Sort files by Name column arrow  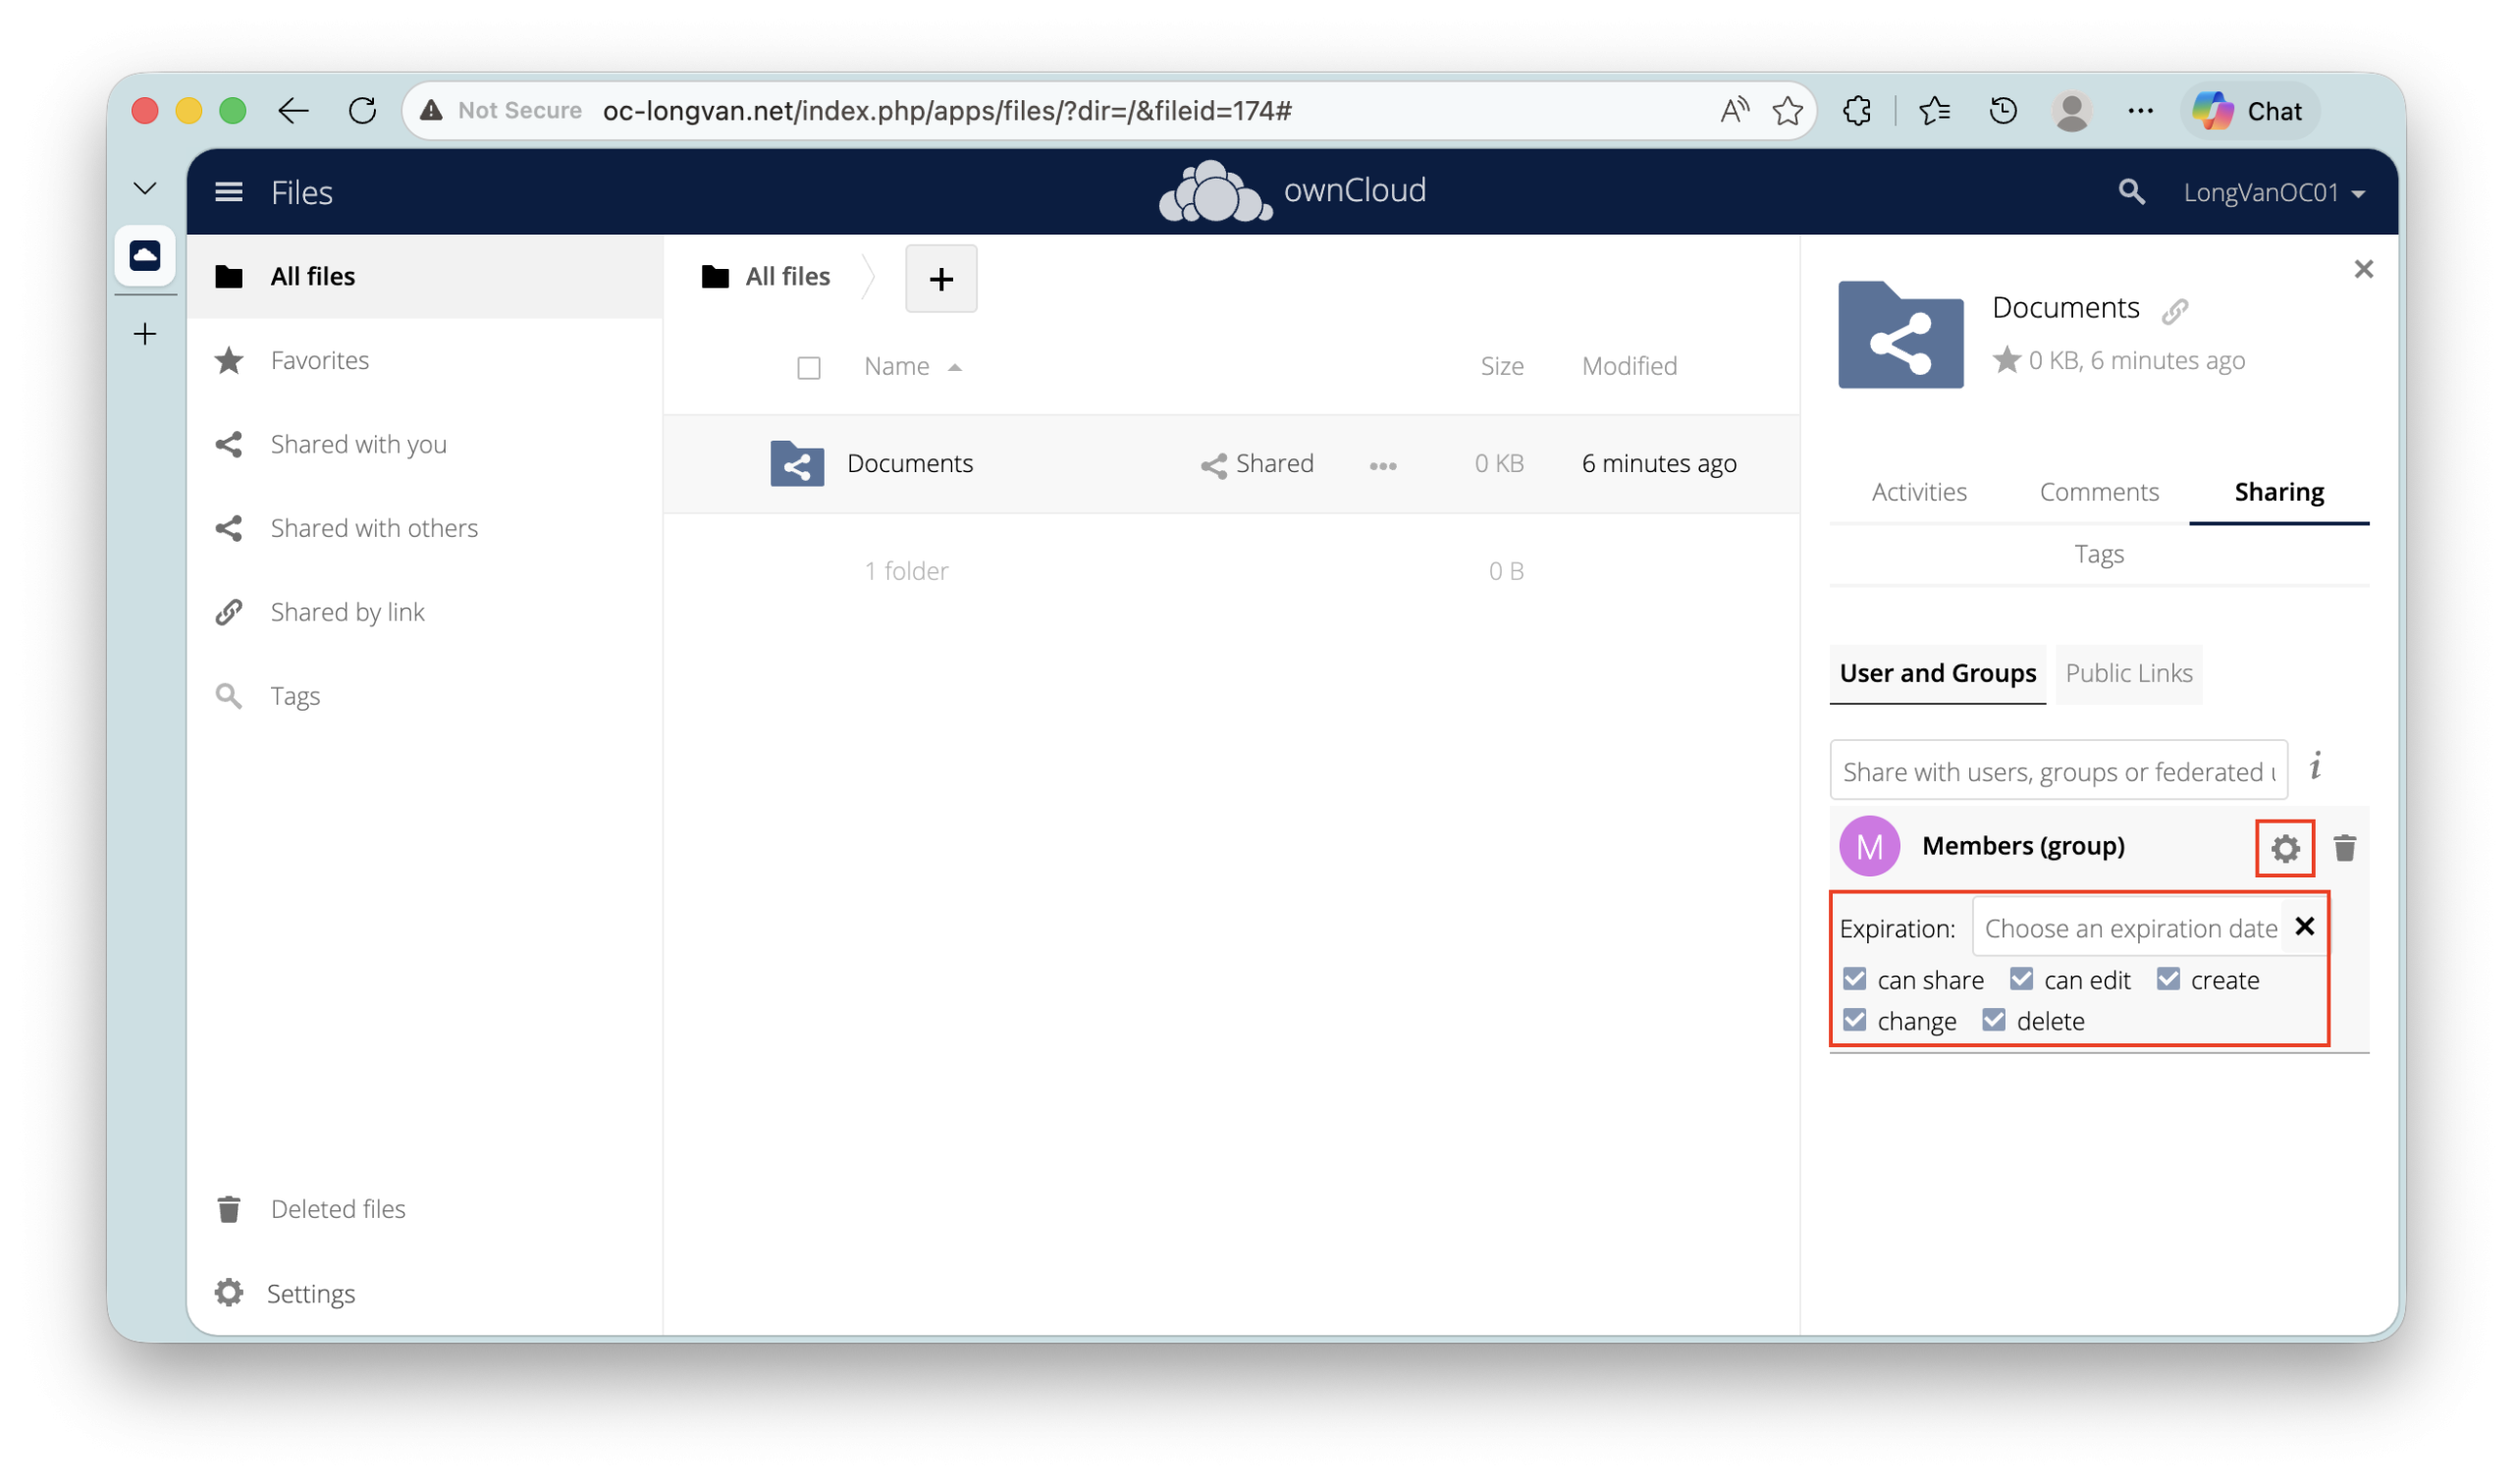955,367
